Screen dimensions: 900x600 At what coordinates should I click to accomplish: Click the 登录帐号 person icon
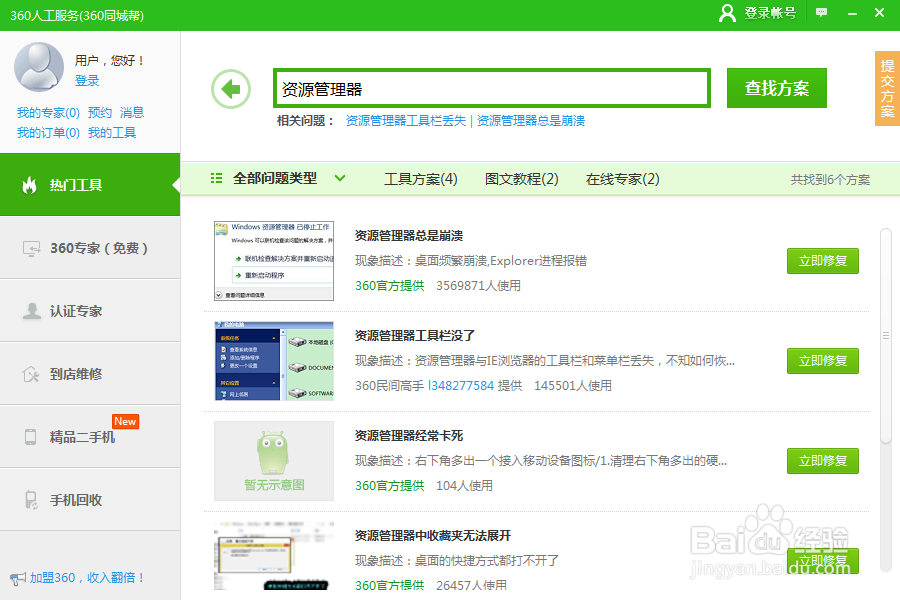[x=727, y=13]
